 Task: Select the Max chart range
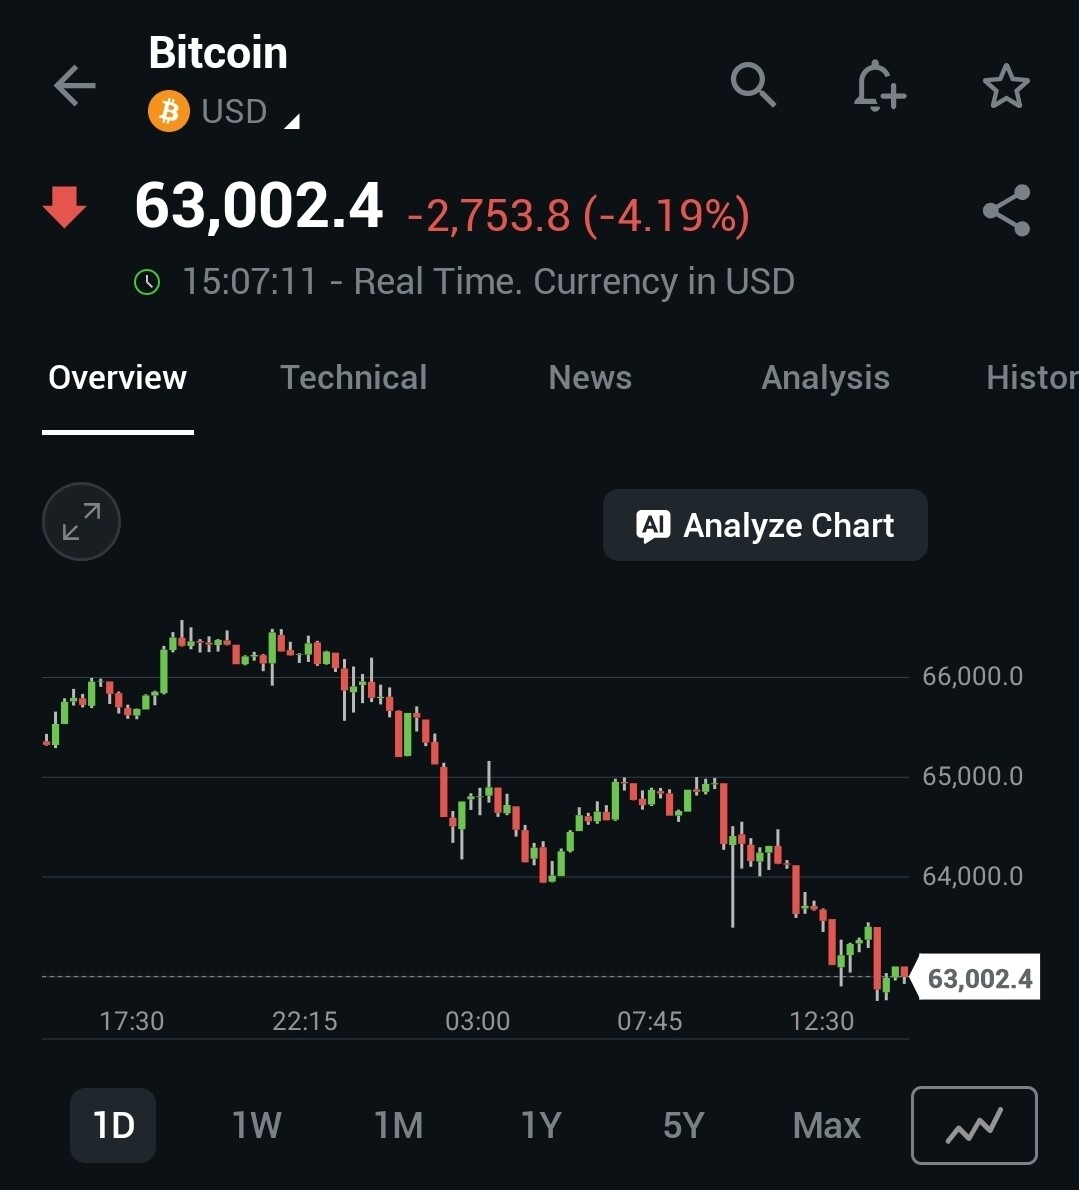tap(826, 1126)
